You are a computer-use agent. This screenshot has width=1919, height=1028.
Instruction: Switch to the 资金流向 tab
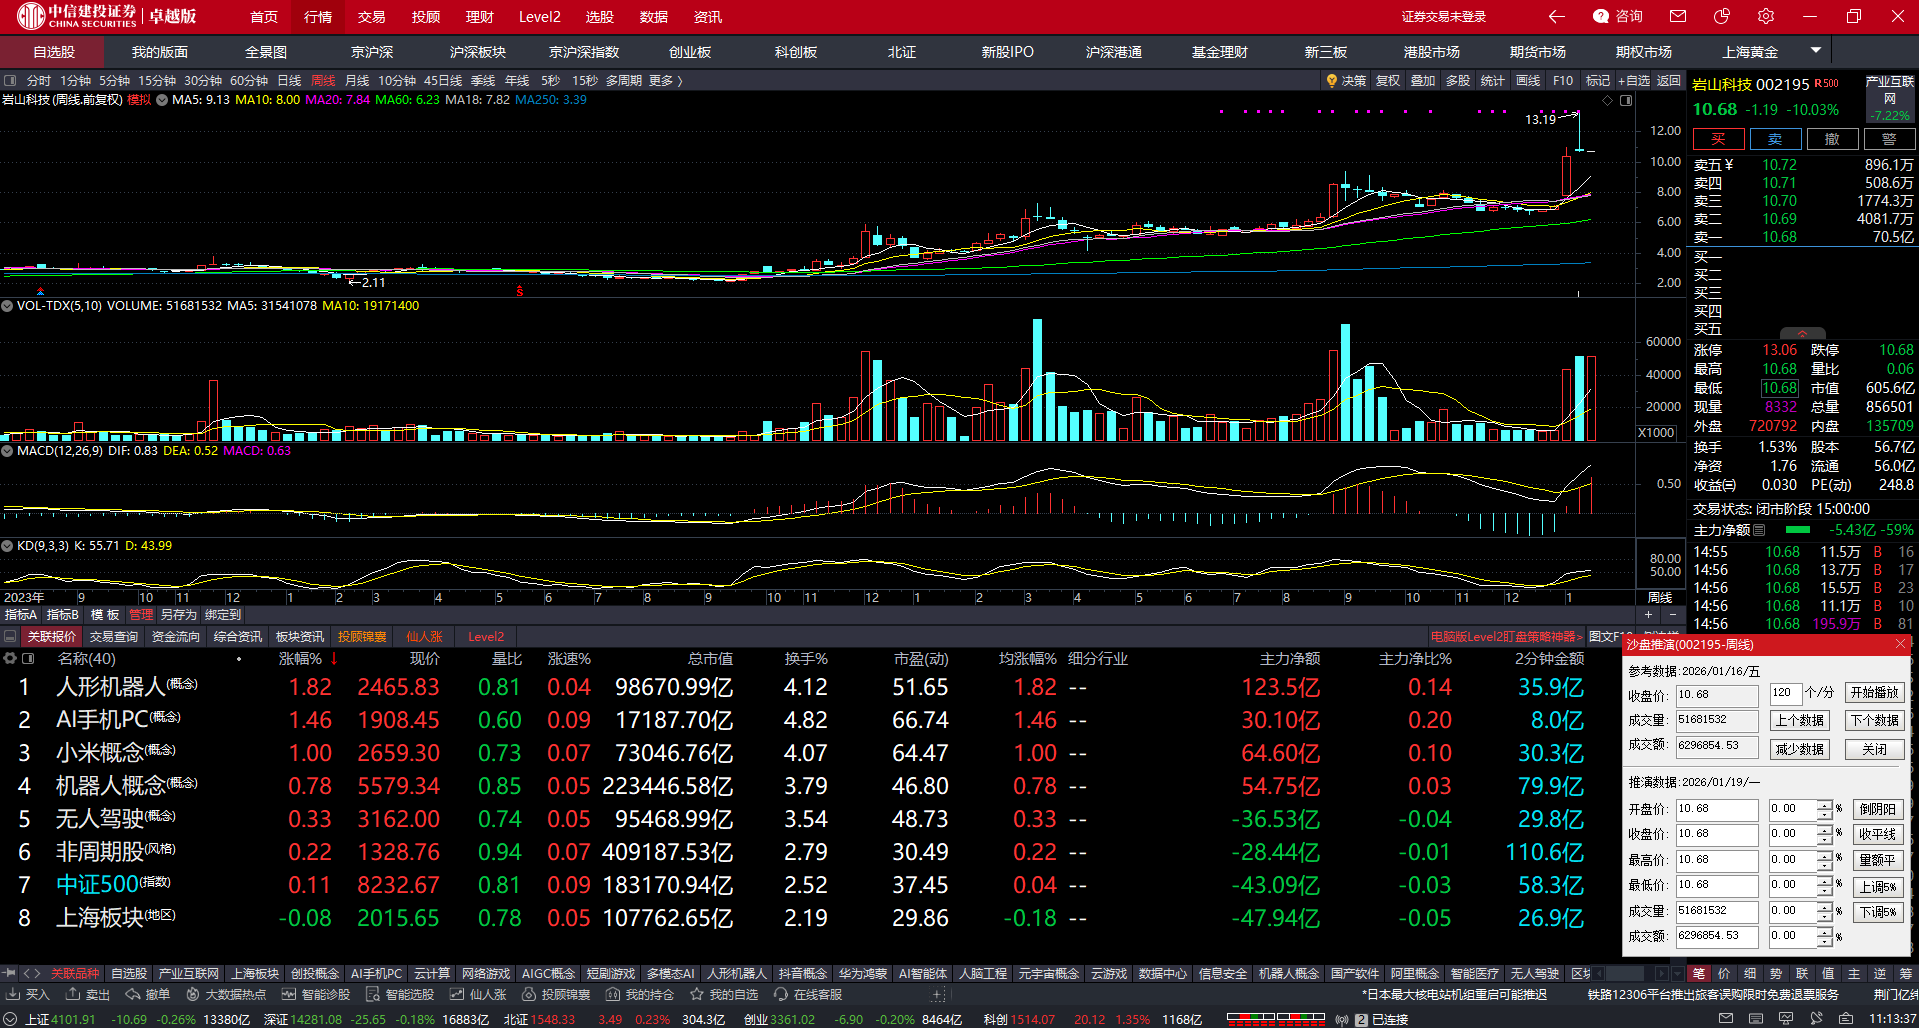tap(175, 636)
